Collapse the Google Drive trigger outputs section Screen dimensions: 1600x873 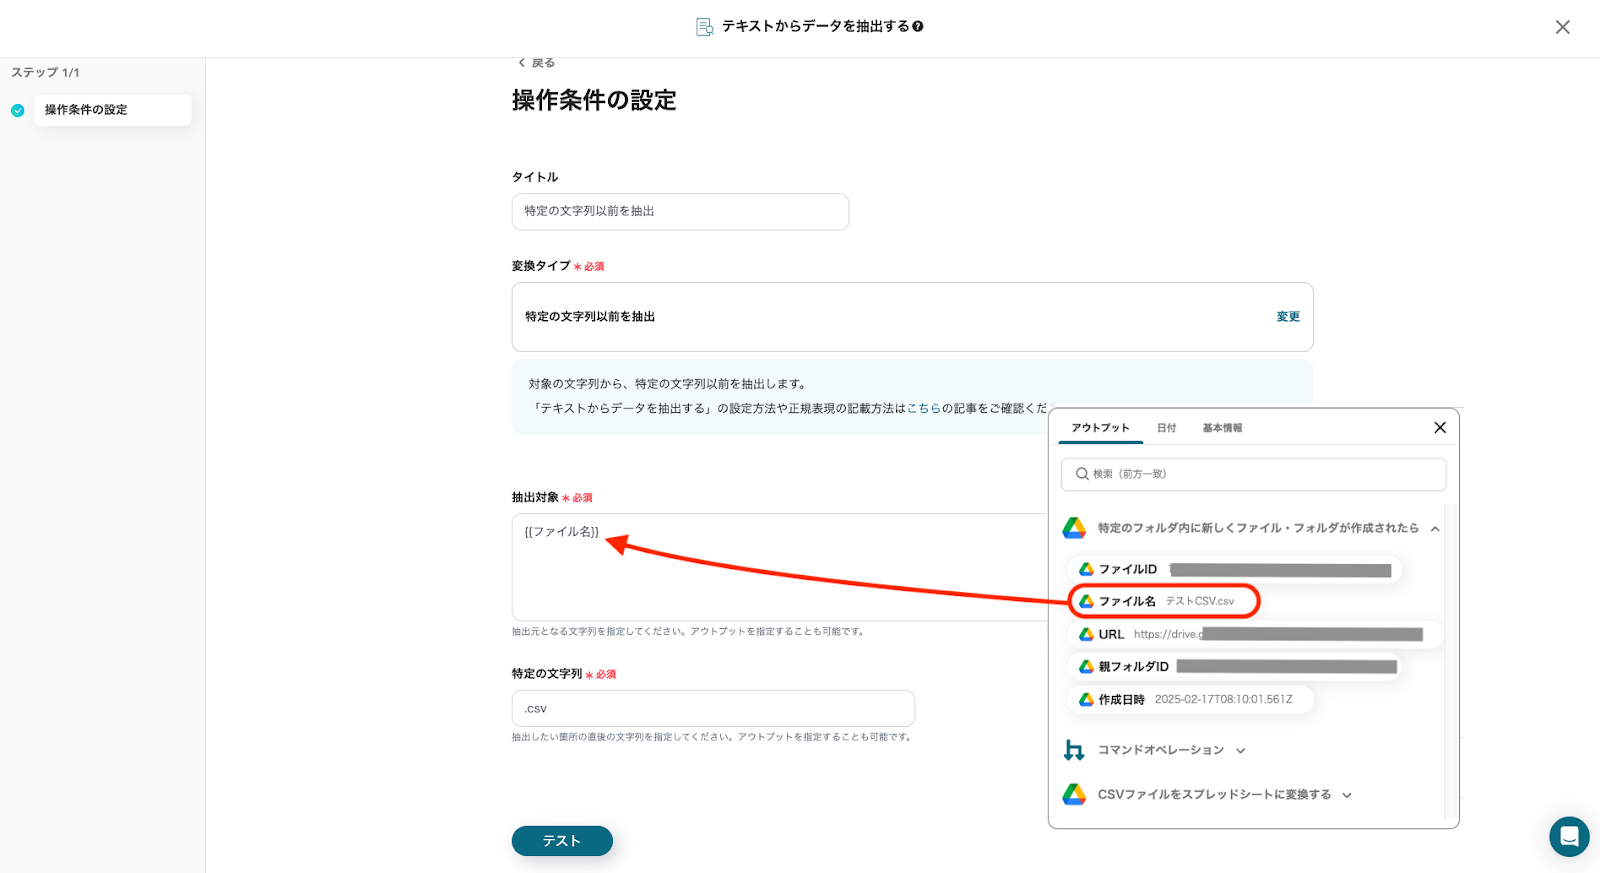point(1435,529)
